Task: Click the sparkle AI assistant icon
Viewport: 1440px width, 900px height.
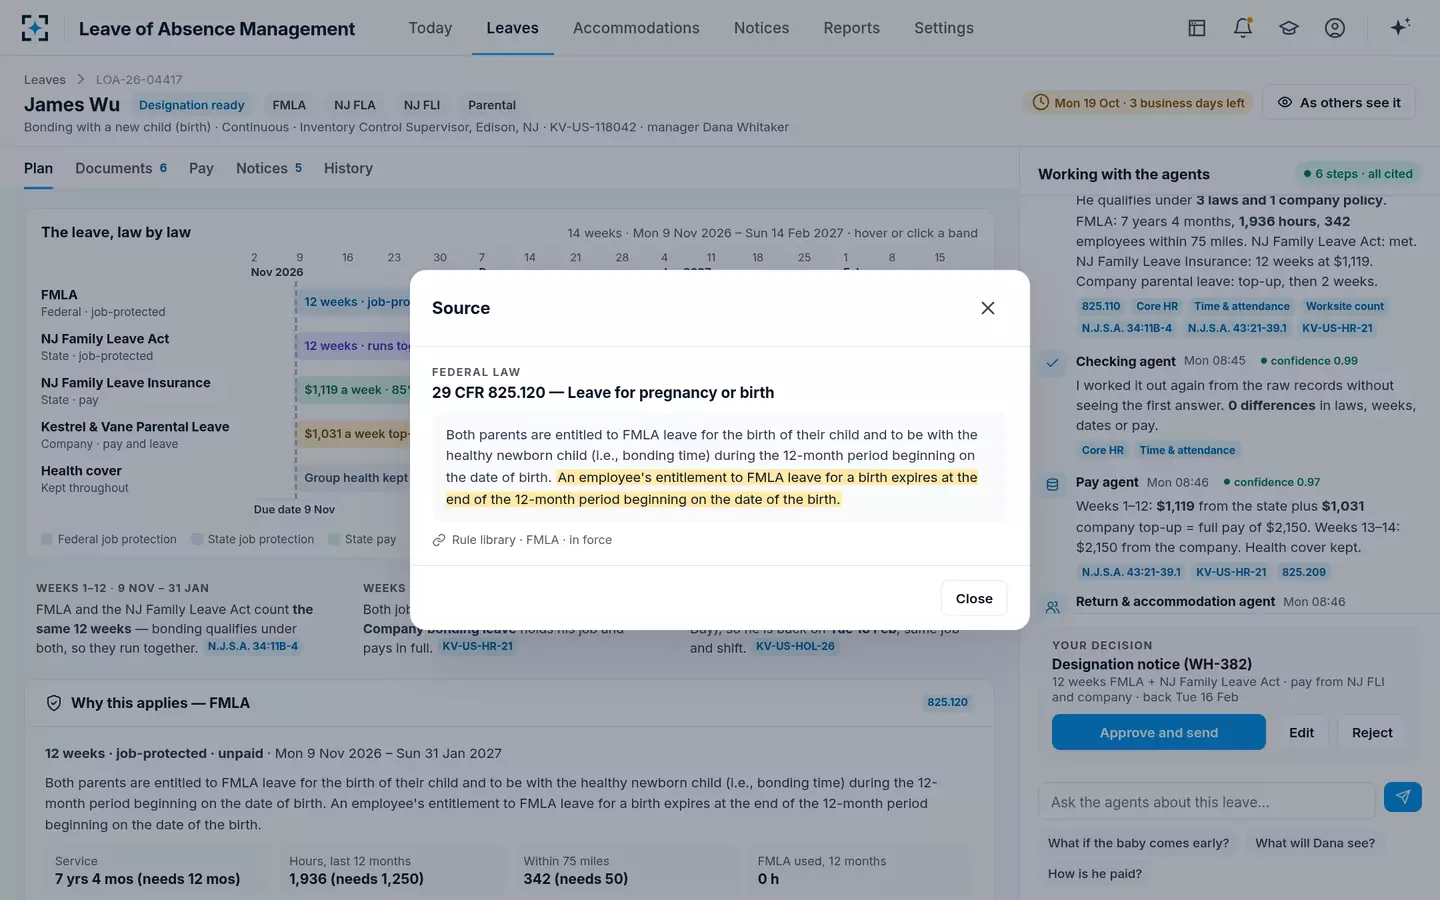Action: click(x=1400, y=28)
